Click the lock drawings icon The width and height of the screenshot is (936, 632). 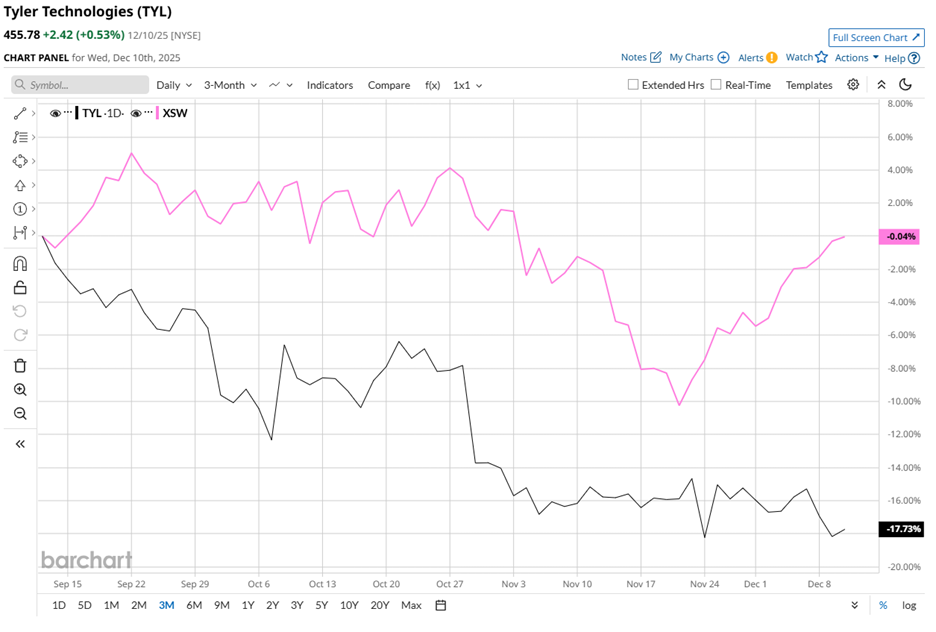click(20, 288)
